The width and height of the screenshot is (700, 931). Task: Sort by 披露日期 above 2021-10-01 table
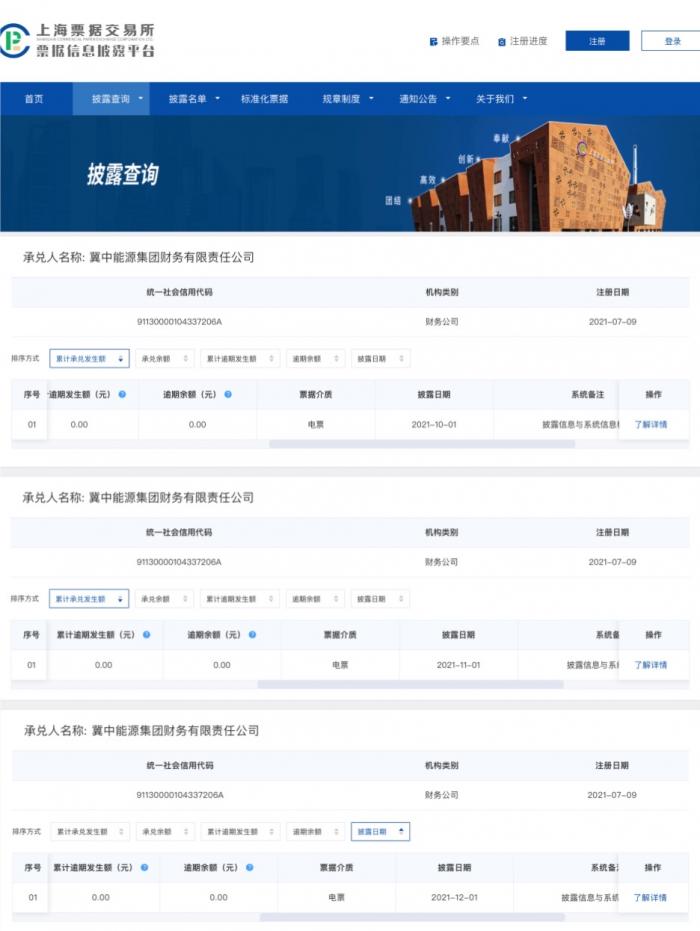click(x=381, y=359)
